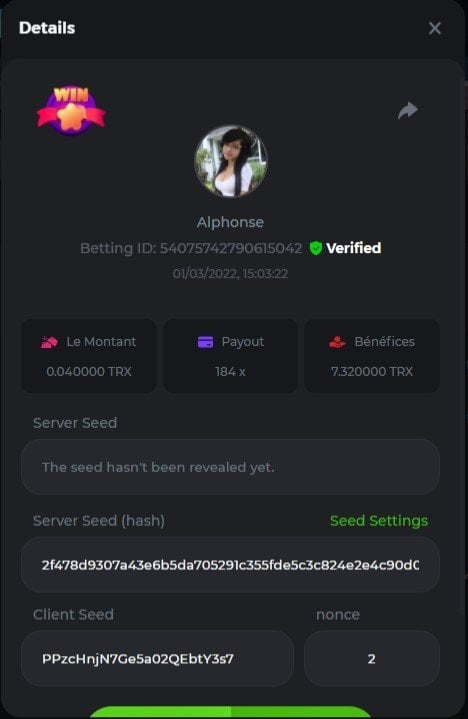Click the Payout 184 x card
The height and width of the screenshot is (719, 468).
point(231,356)
